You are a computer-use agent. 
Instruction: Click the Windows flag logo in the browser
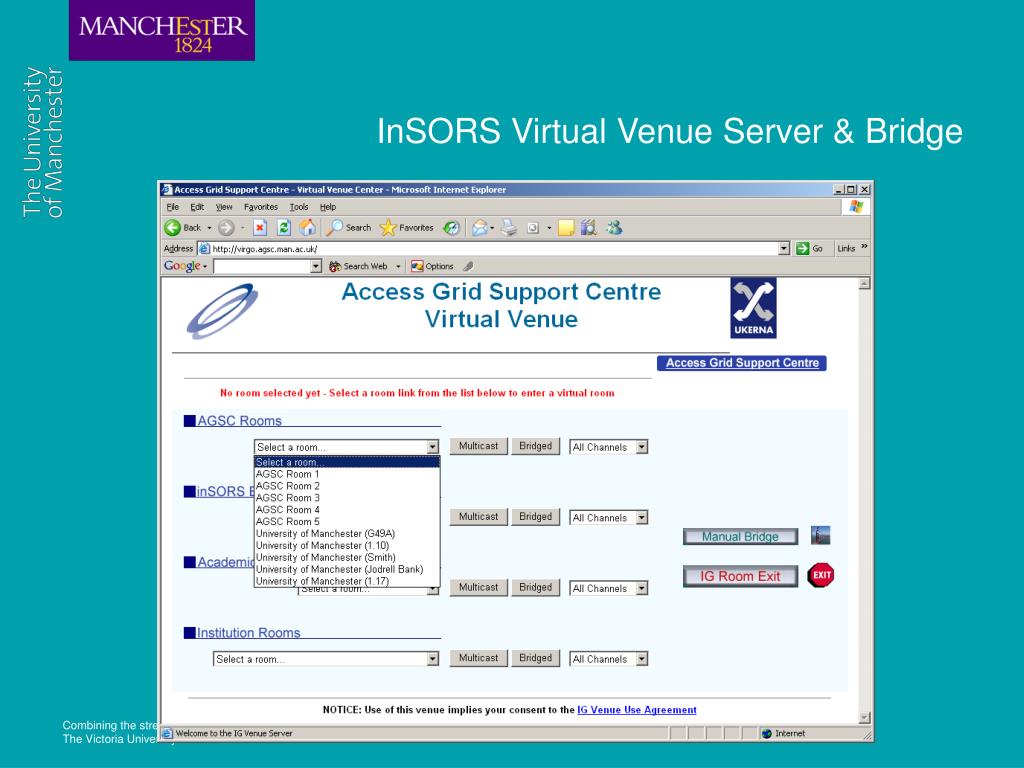pyautogui.click(x=856, y=207)
